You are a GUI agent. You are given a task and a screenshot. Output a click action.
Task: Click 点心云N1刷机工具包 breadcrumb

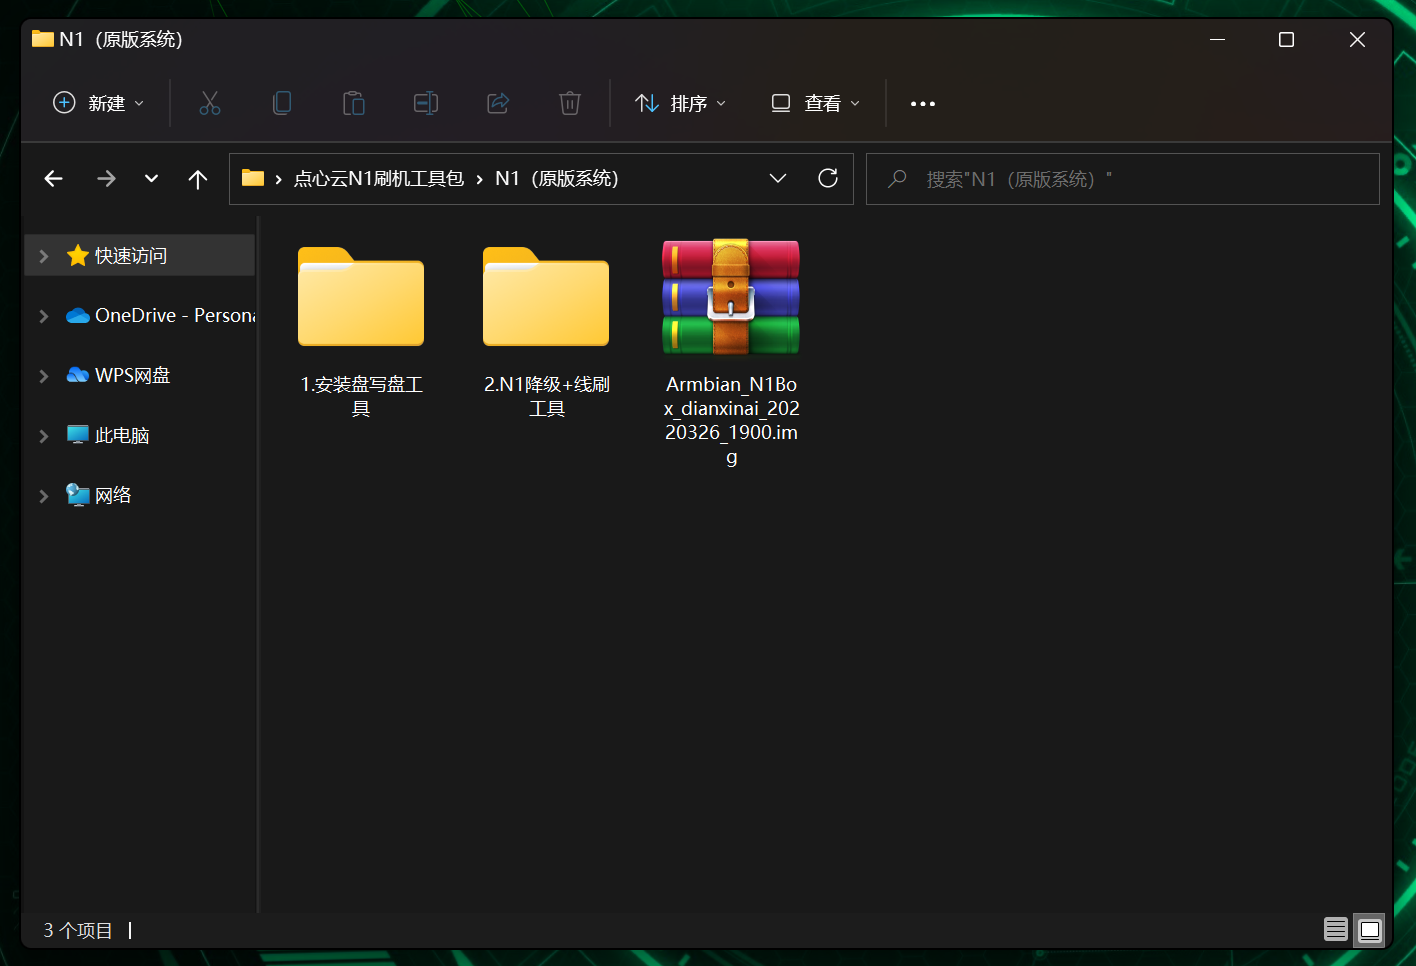(x=378, y=179)
